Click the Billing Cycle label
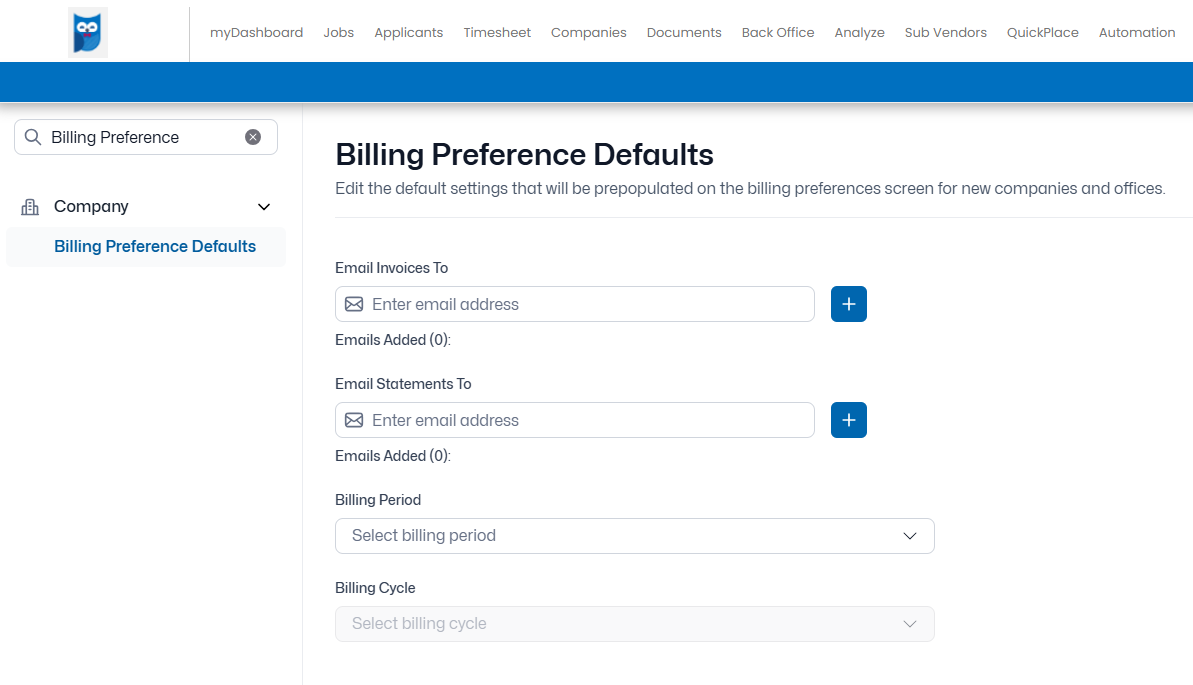Image resolution: width=1193 pixels, height=685 pixels. [x=375, y=588]
